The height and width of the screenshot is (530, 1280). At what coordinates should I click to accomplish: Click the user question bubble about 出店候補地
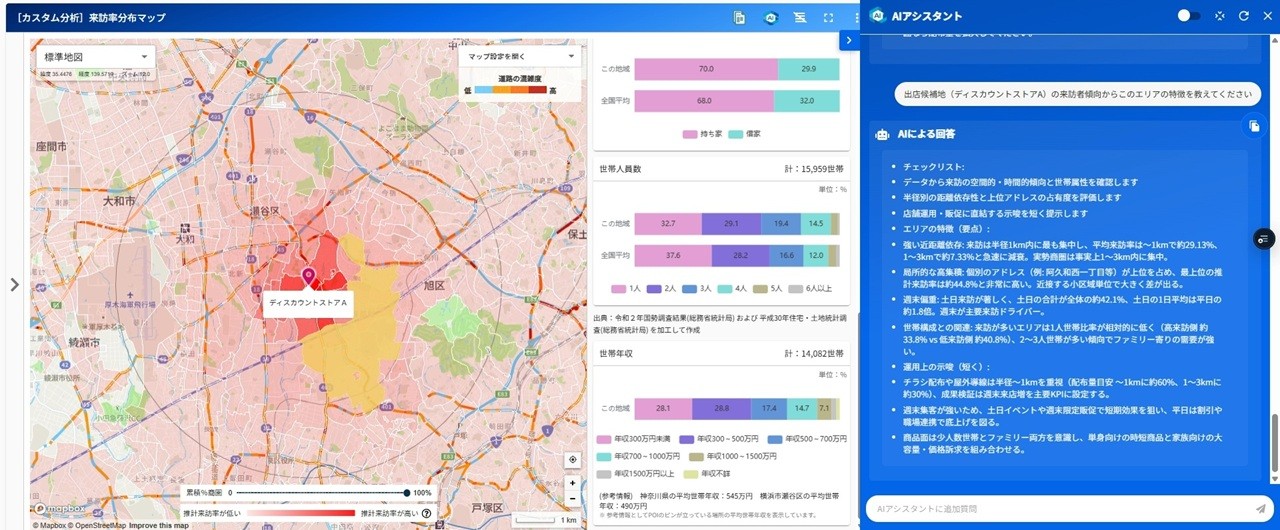click(1077, 94)
